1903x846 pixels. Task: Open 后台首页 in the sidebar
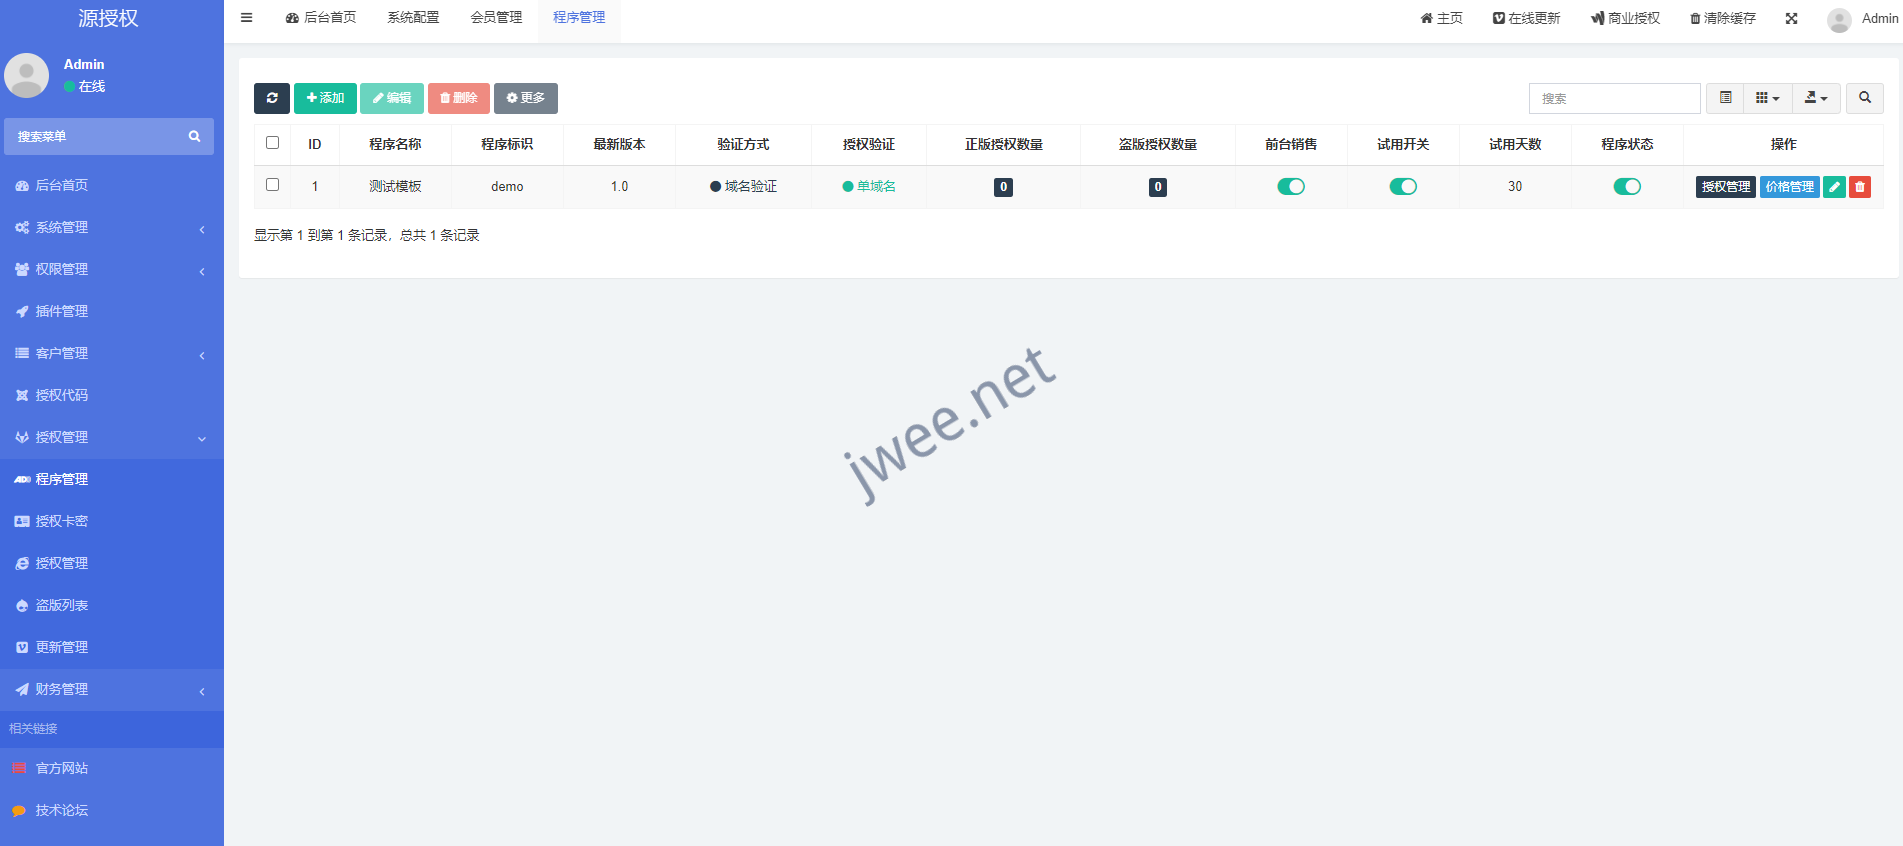pos(111,185)
